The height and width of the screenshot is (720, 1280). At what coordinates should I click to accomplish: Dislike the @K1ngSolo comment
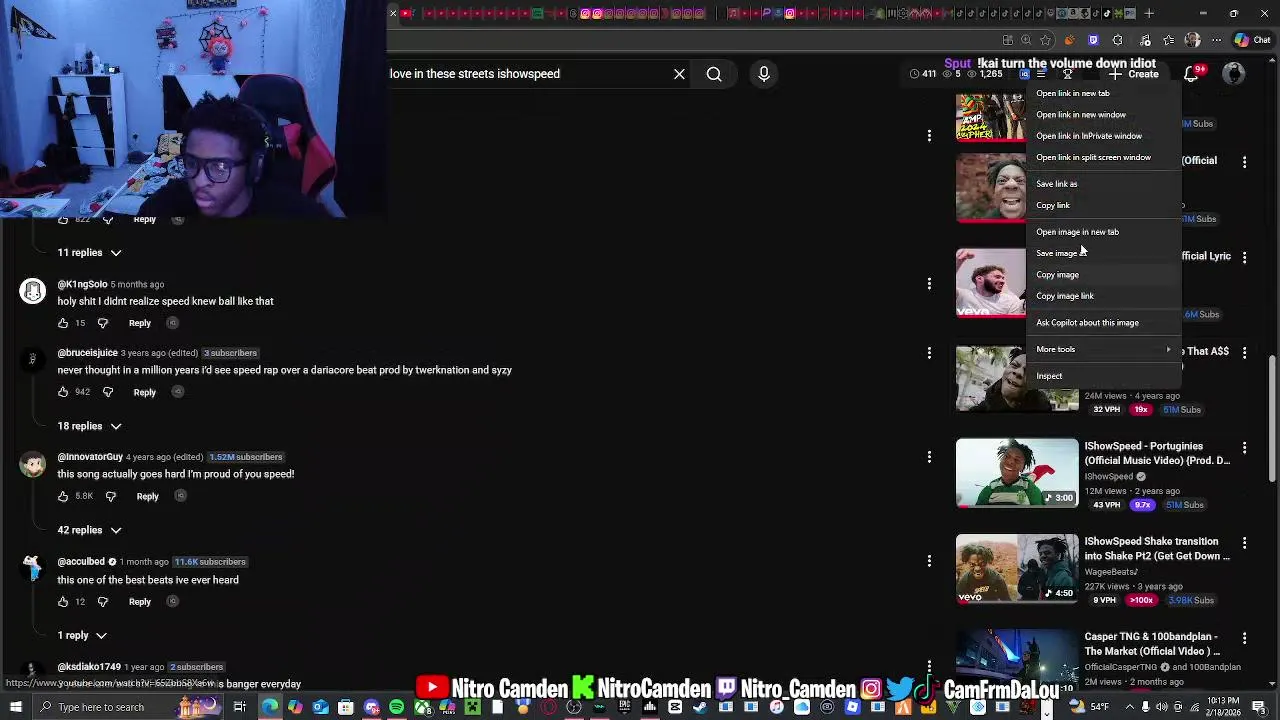(103, 323)
